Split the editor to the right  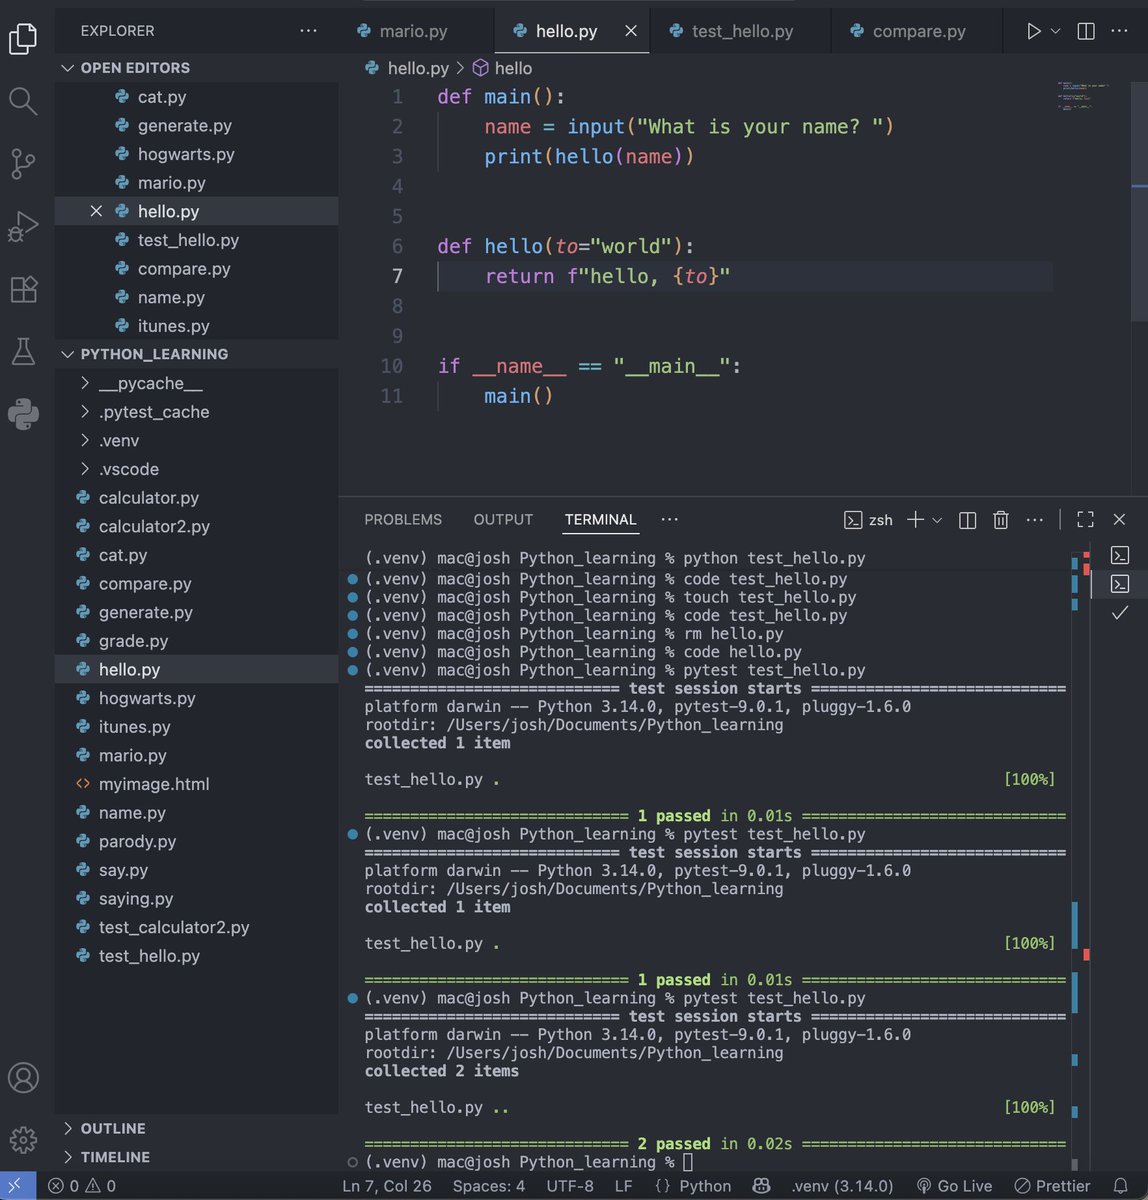click(x=1086, y=31)
